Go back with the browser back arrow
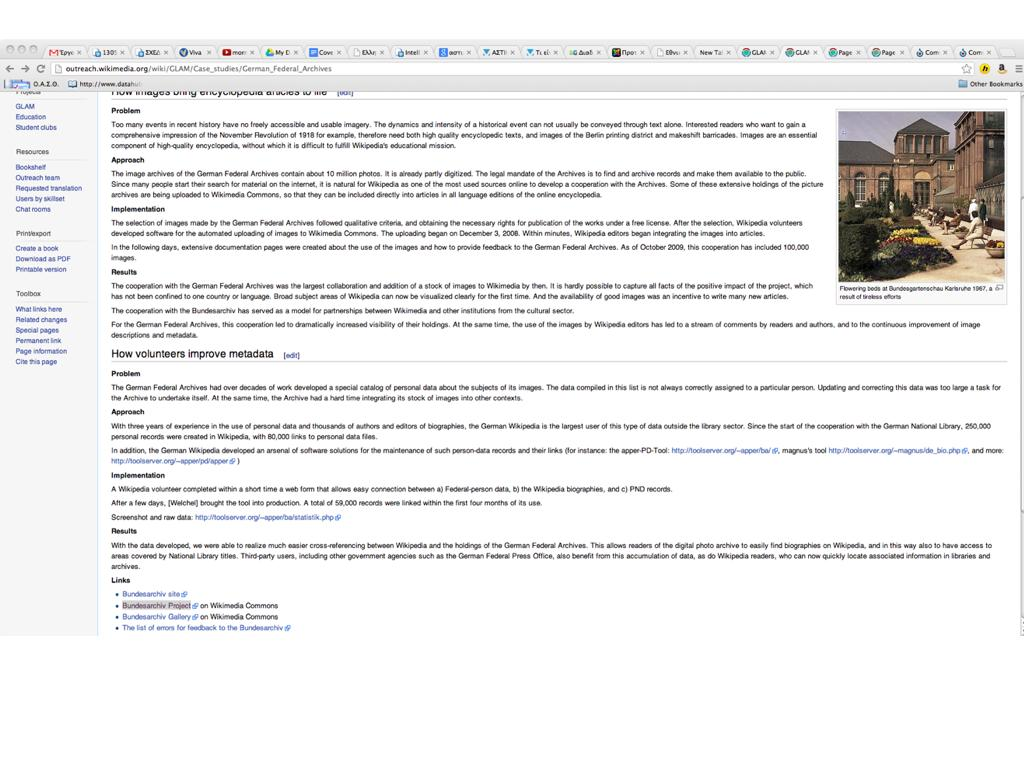Screen dimensions: 1024x768 tap(9, 69)
